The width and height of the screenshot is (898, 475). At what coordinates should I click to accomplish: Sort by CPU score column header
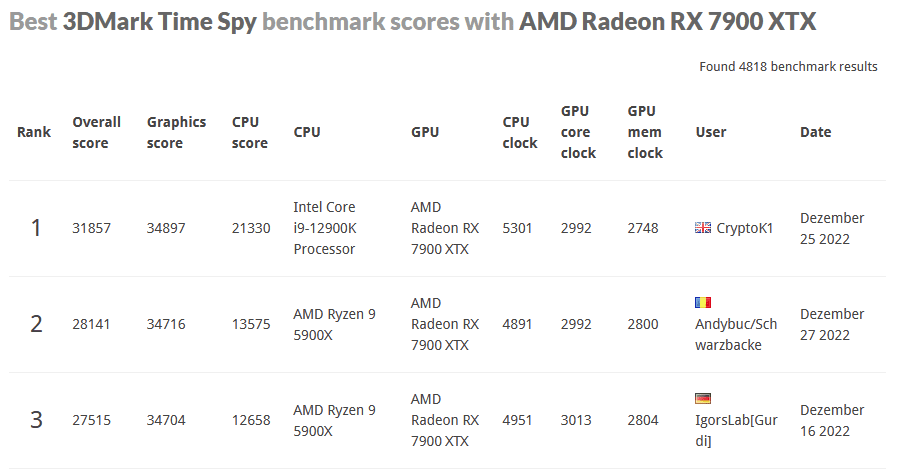click(x=249, y=132)
